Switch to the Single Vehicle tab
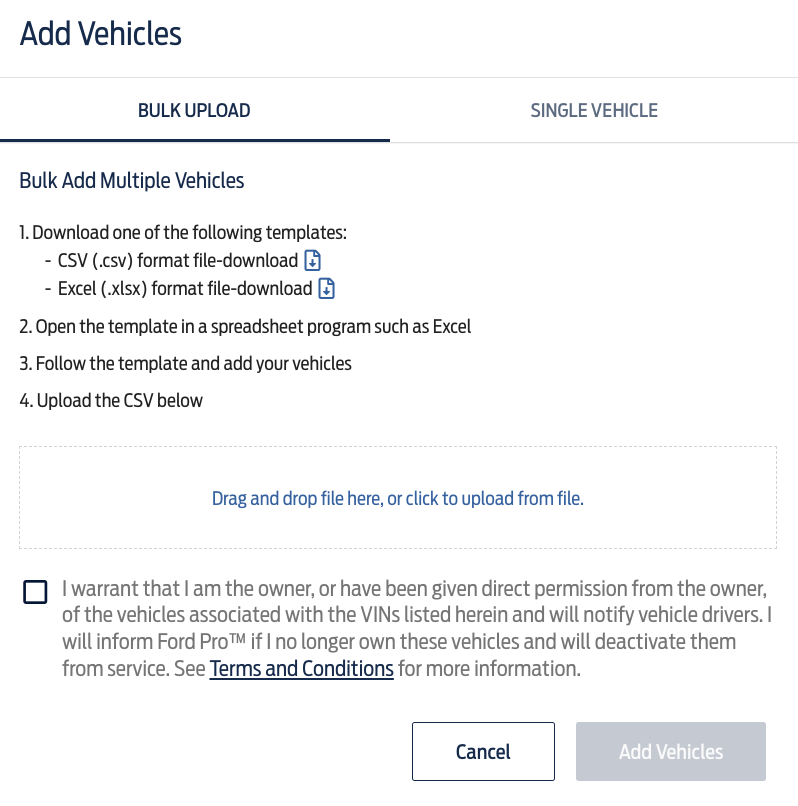 tap(594, 111)
